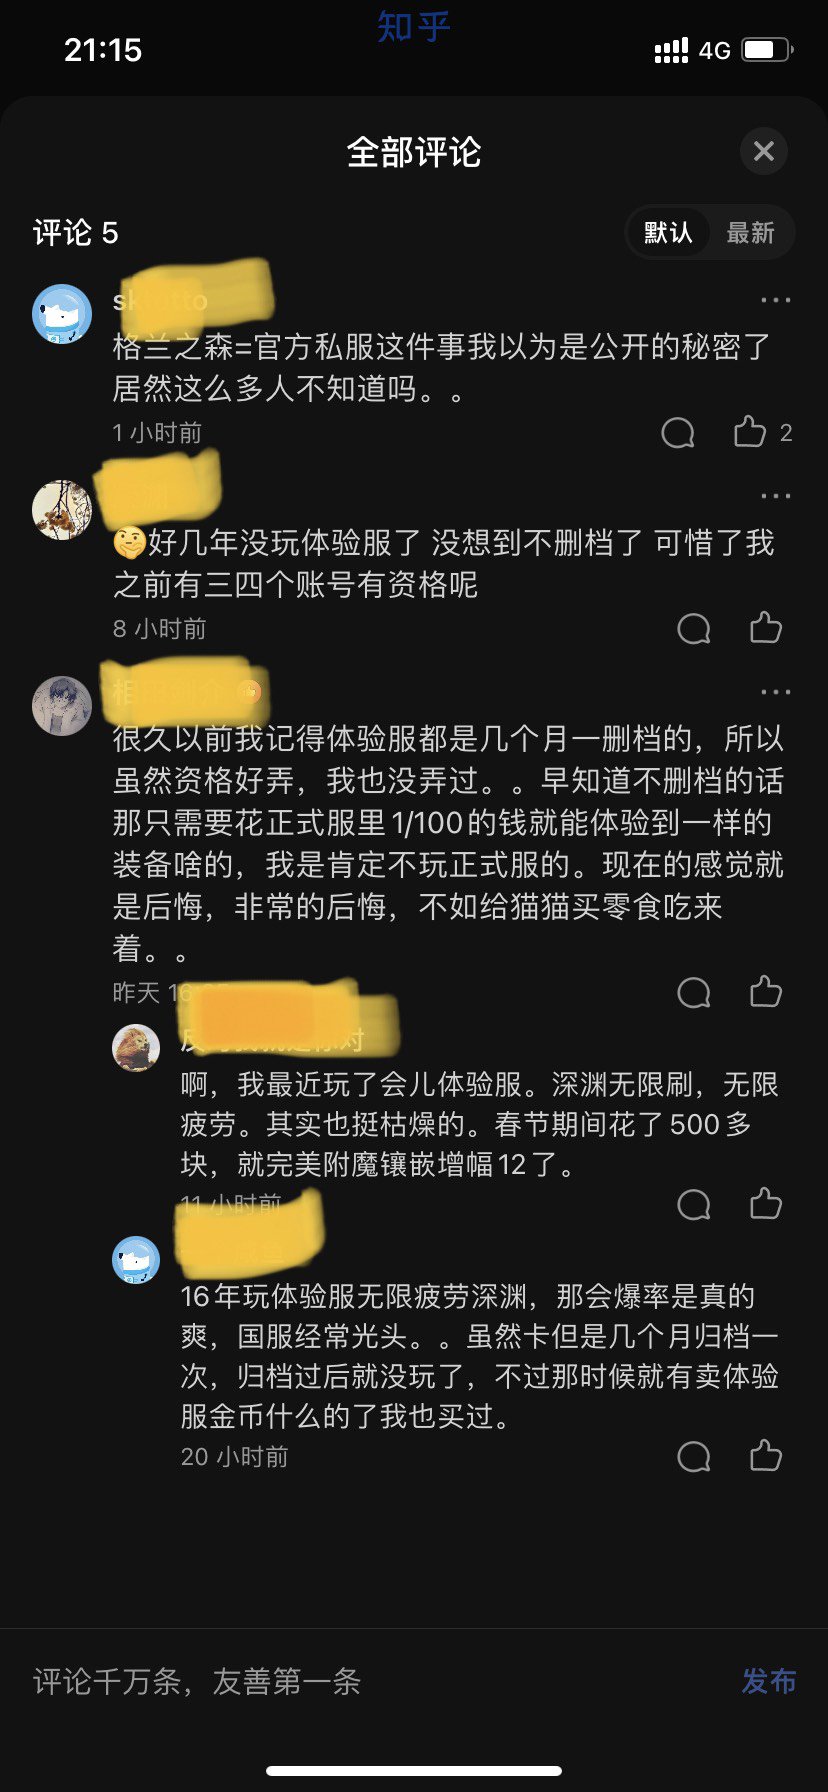Reply to the long comment about 猫猫买零食
This screenshot has width=828, height=1792.
pyautogui.click(x=694, y=993)
